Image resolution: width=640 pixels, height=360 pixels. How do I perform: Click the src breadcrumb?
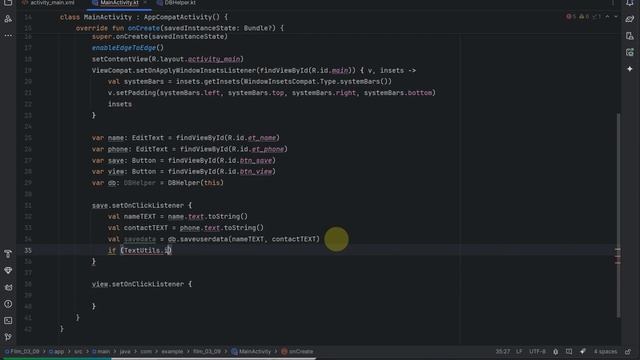[78, 351]
